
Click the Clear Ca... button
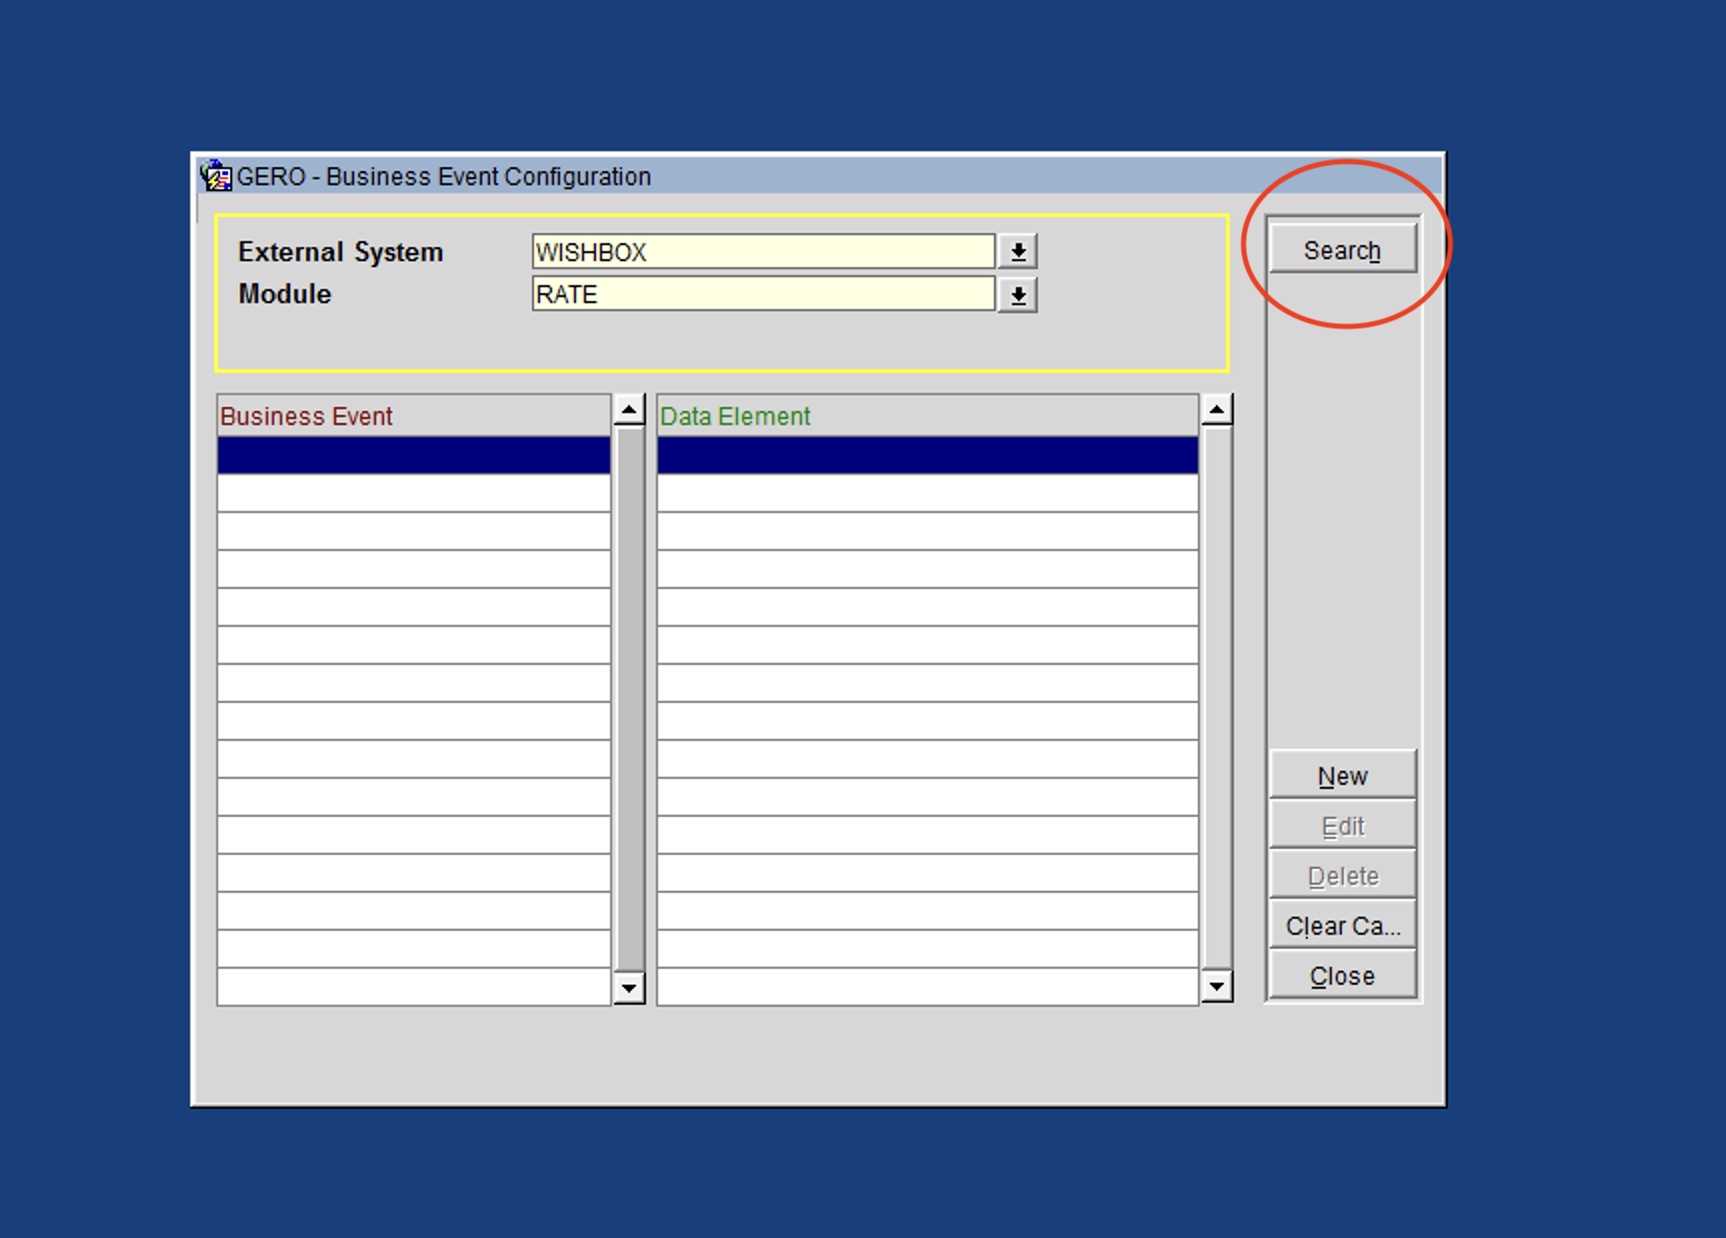[1342, 926]
